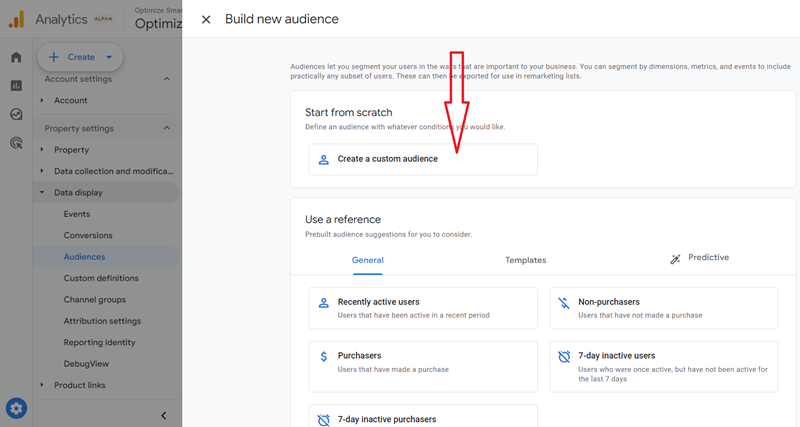Image resolution: width=800 pixels, height=427 pixels.
Task: Switch to the Templates tab
Action: (x=526, y=260)
